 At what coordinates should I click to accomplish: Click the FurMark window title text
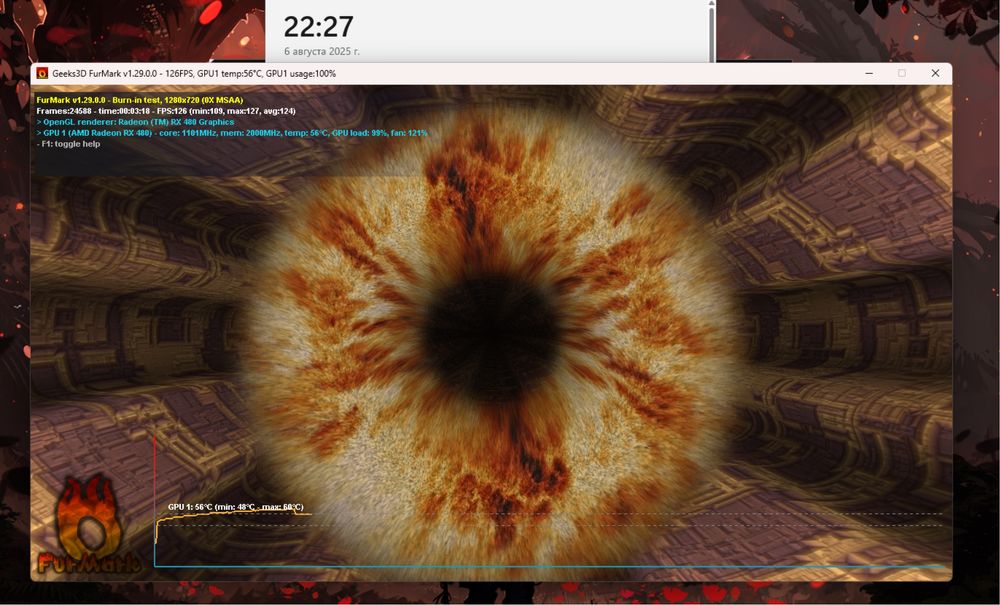pos(194,73)
